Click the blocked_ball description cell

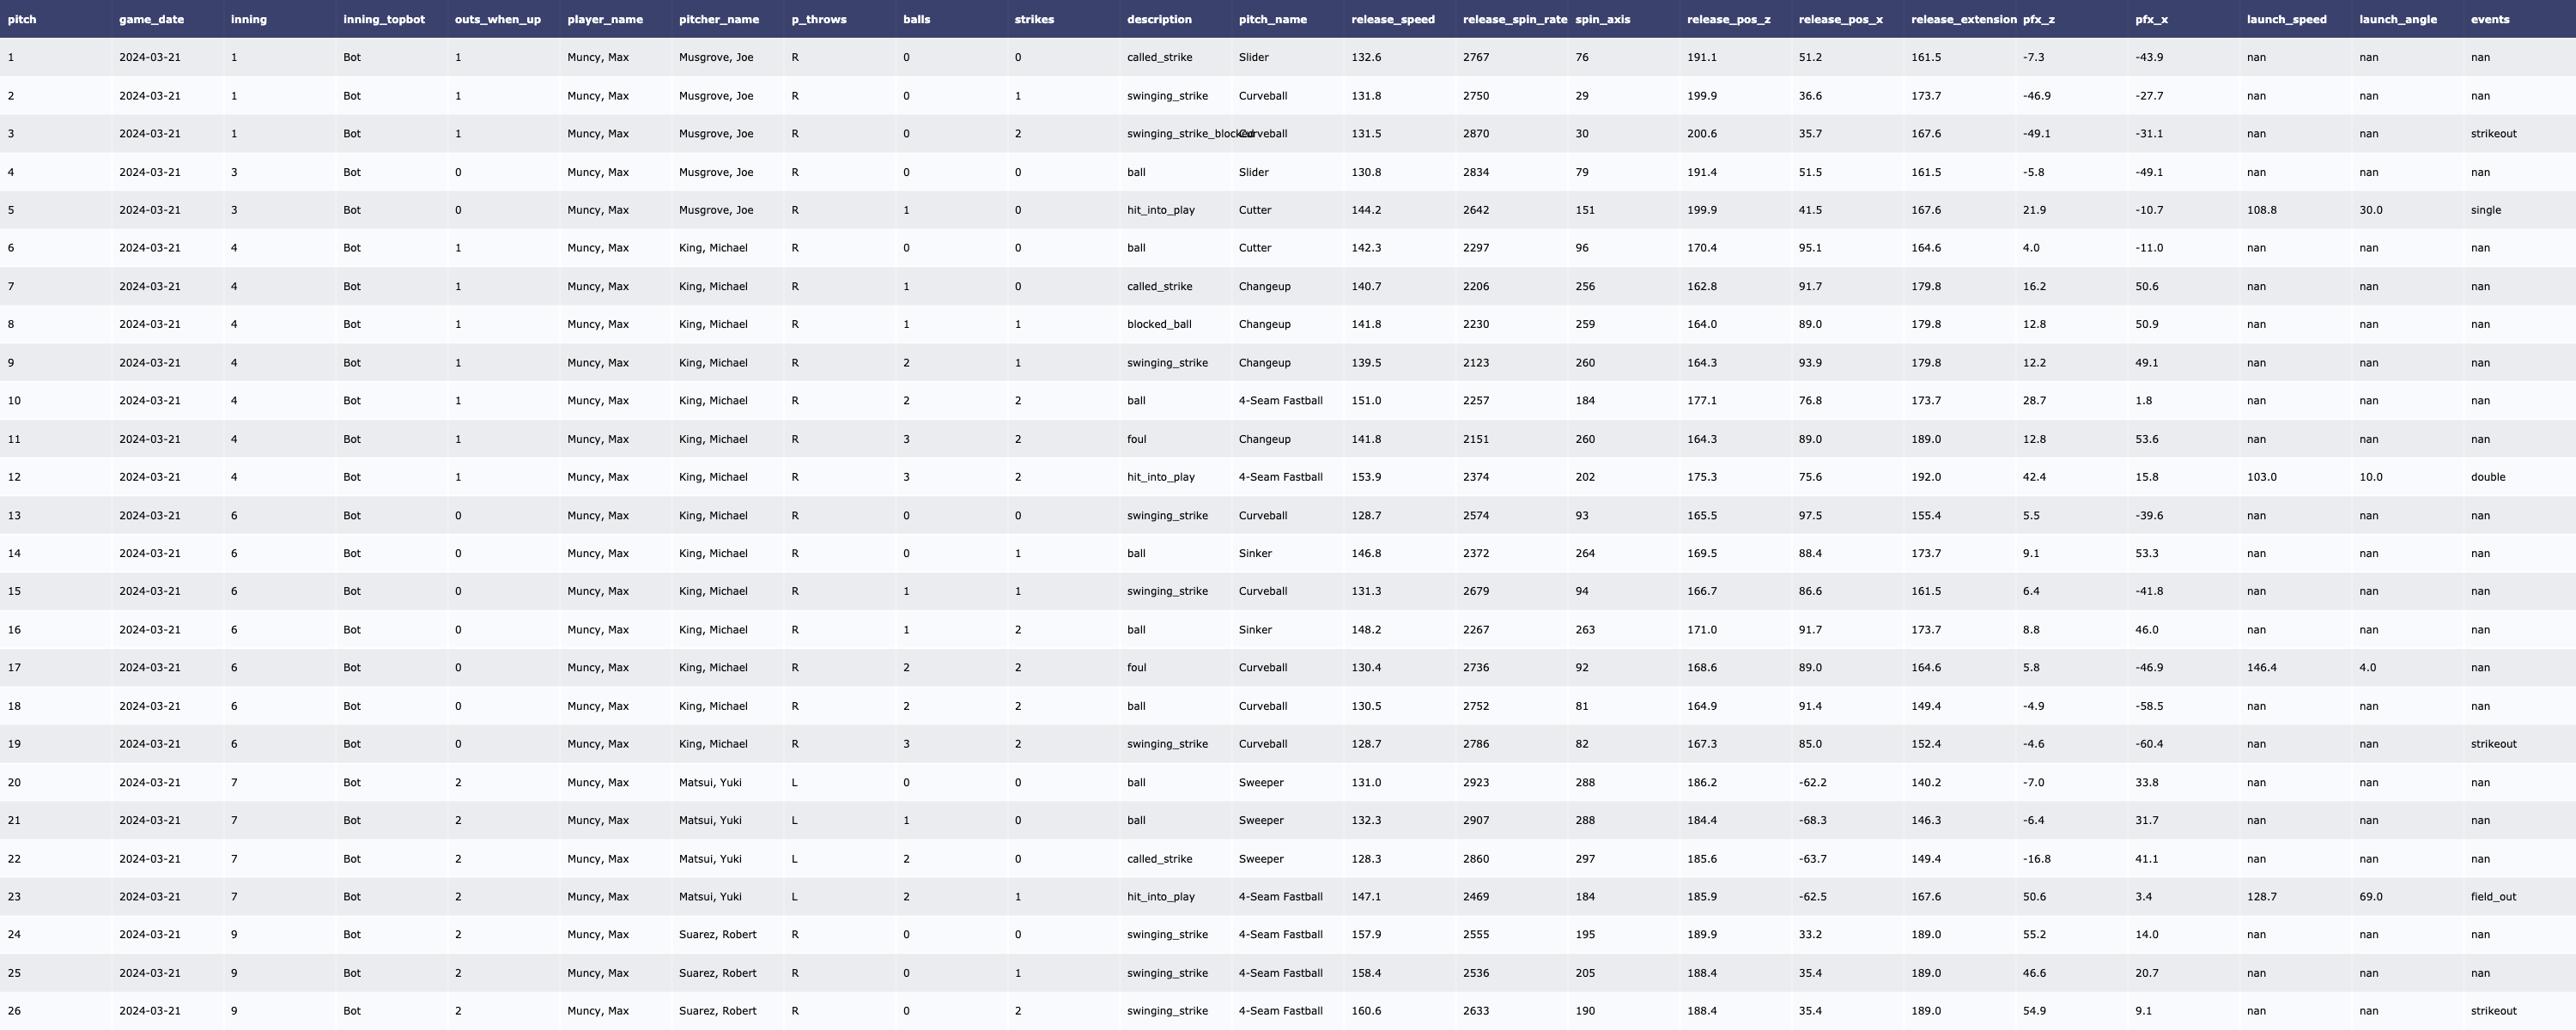[1158, 324]
